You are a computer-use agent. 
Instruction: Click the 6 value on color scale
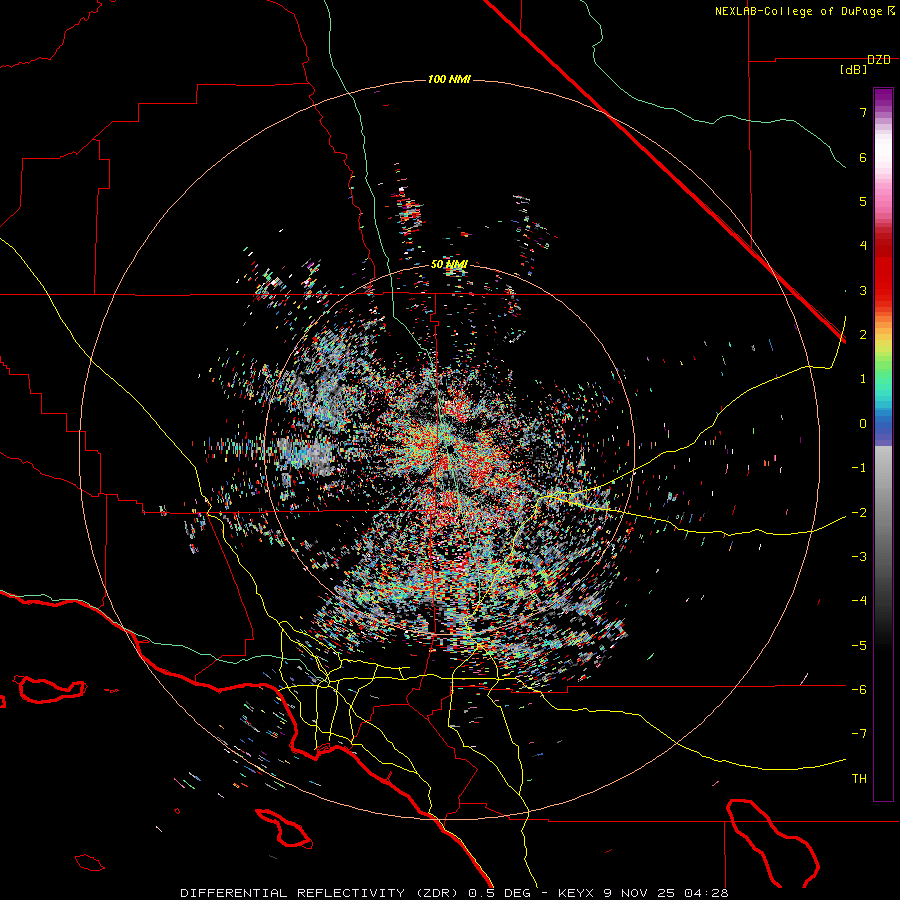(x=863, y=157)
